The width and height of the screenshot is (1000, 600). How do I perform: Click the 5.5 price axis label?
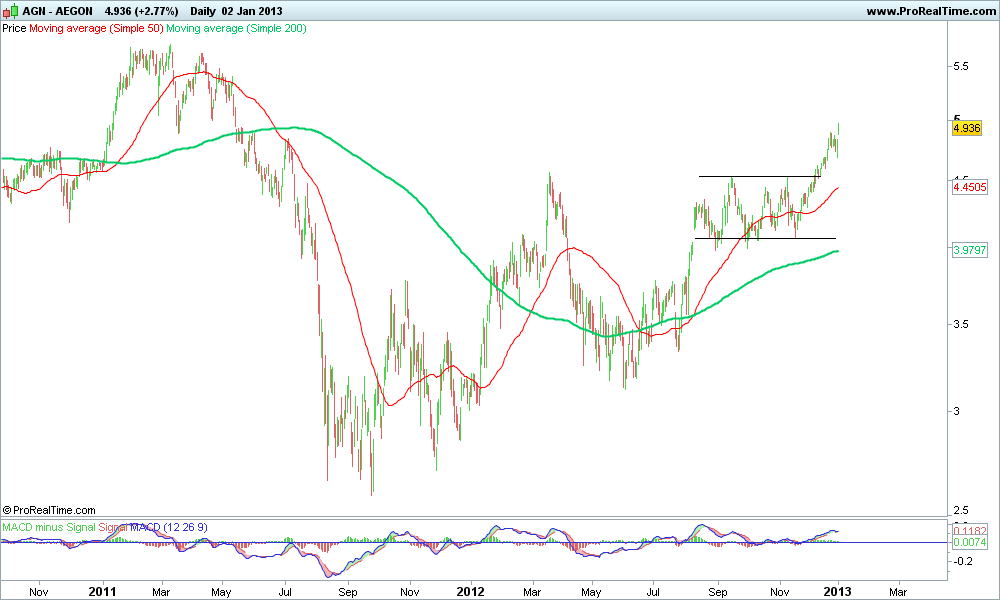(960, 66)
